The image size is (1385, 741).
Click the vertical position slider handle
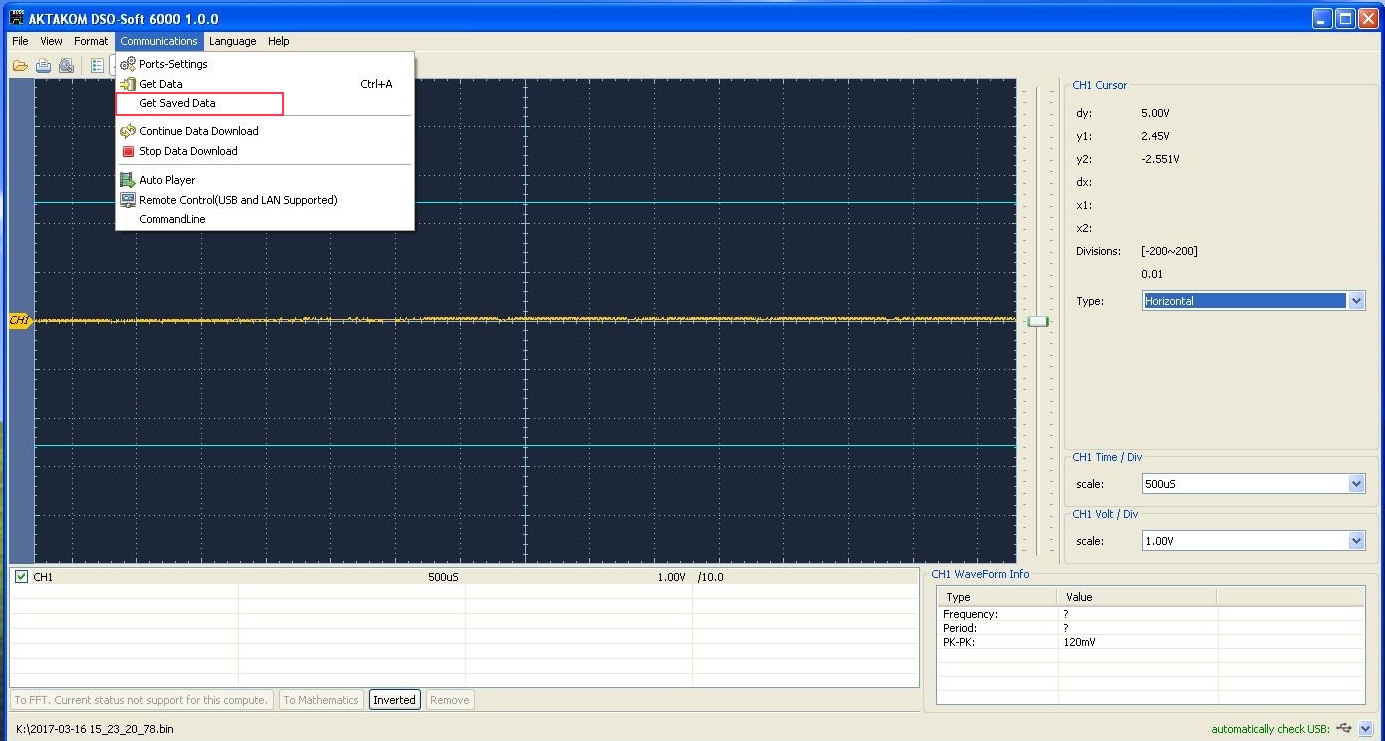coord(1038,321)
